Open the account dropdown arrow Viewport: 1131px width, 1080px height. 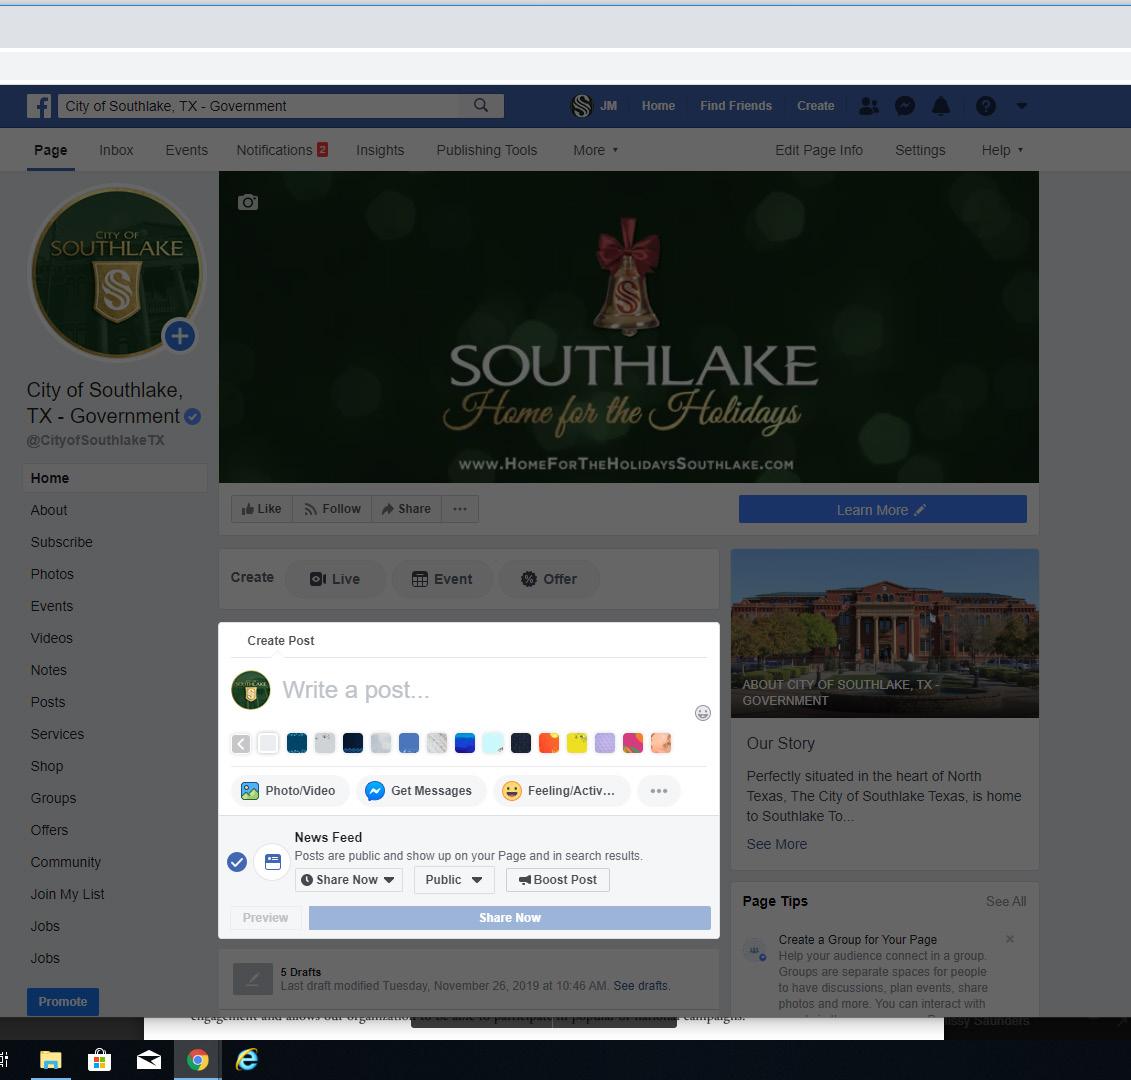coord(1021,106)
